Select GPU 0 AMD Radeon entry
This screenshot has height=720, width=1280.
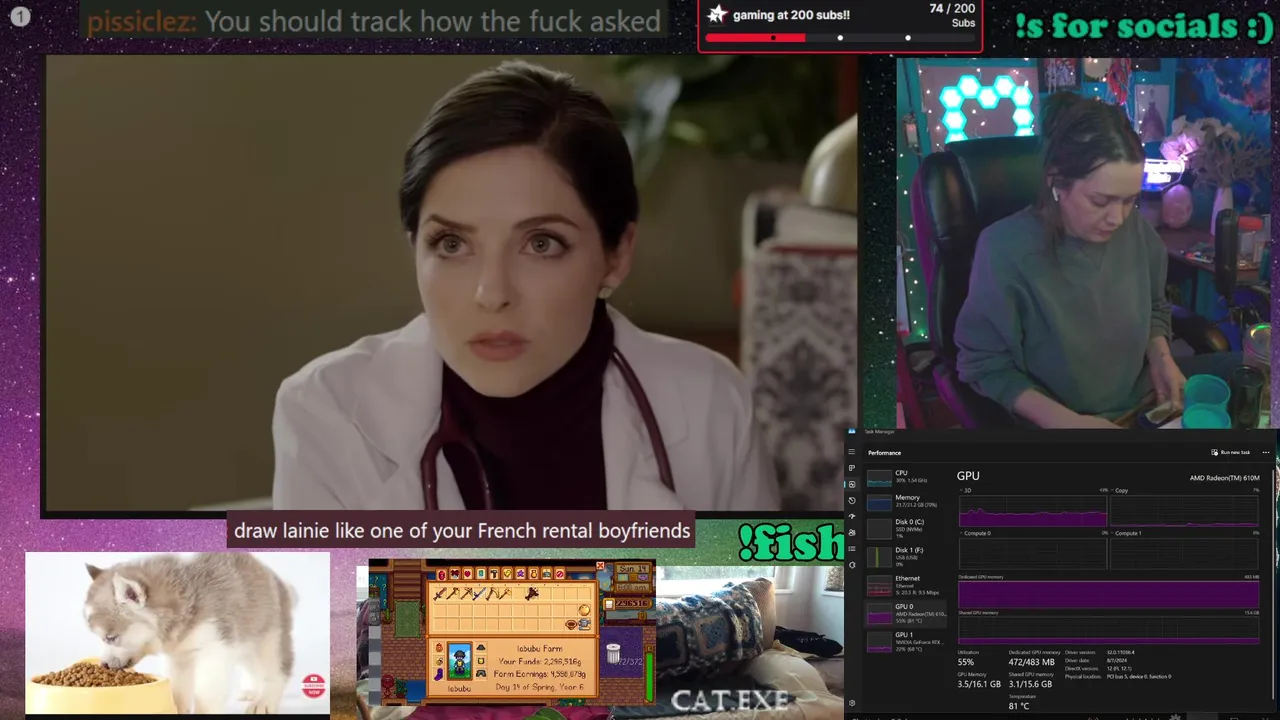905,613
